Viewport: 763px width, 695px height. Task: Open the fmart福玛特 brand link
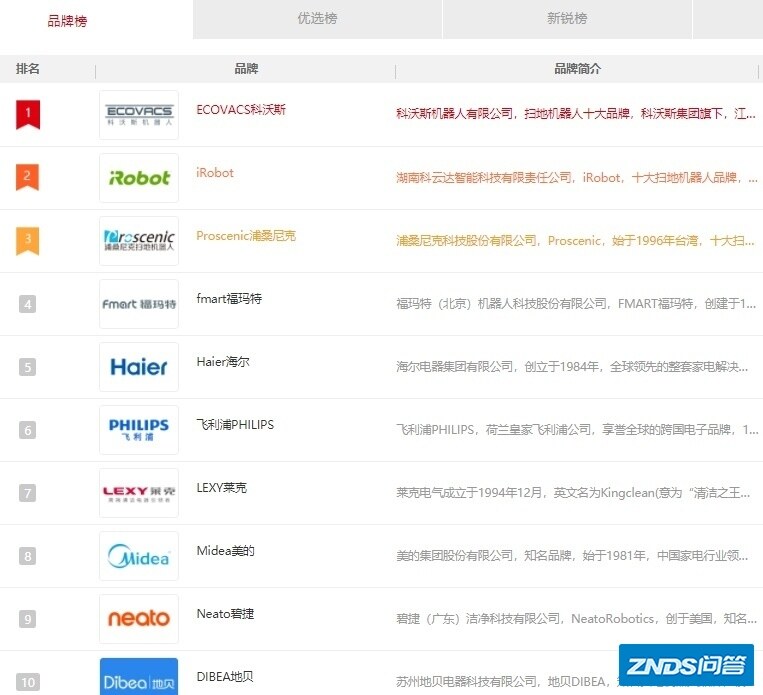(x=229, y=298)
